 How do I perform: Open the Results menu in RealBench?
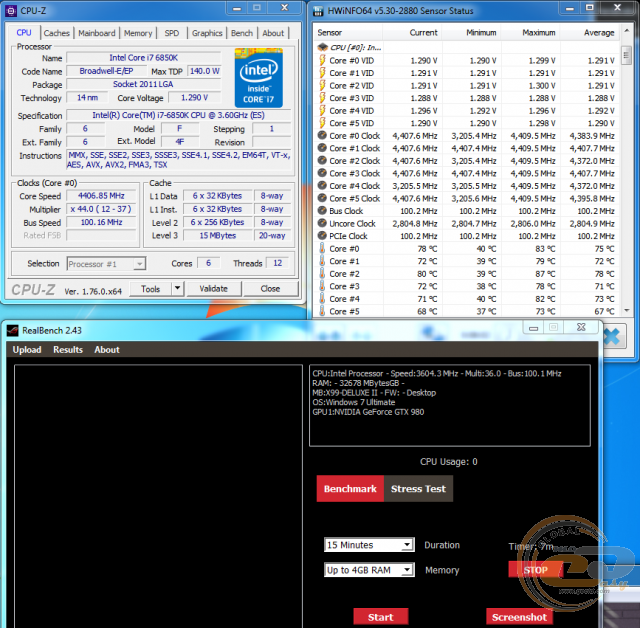point(68,350)
